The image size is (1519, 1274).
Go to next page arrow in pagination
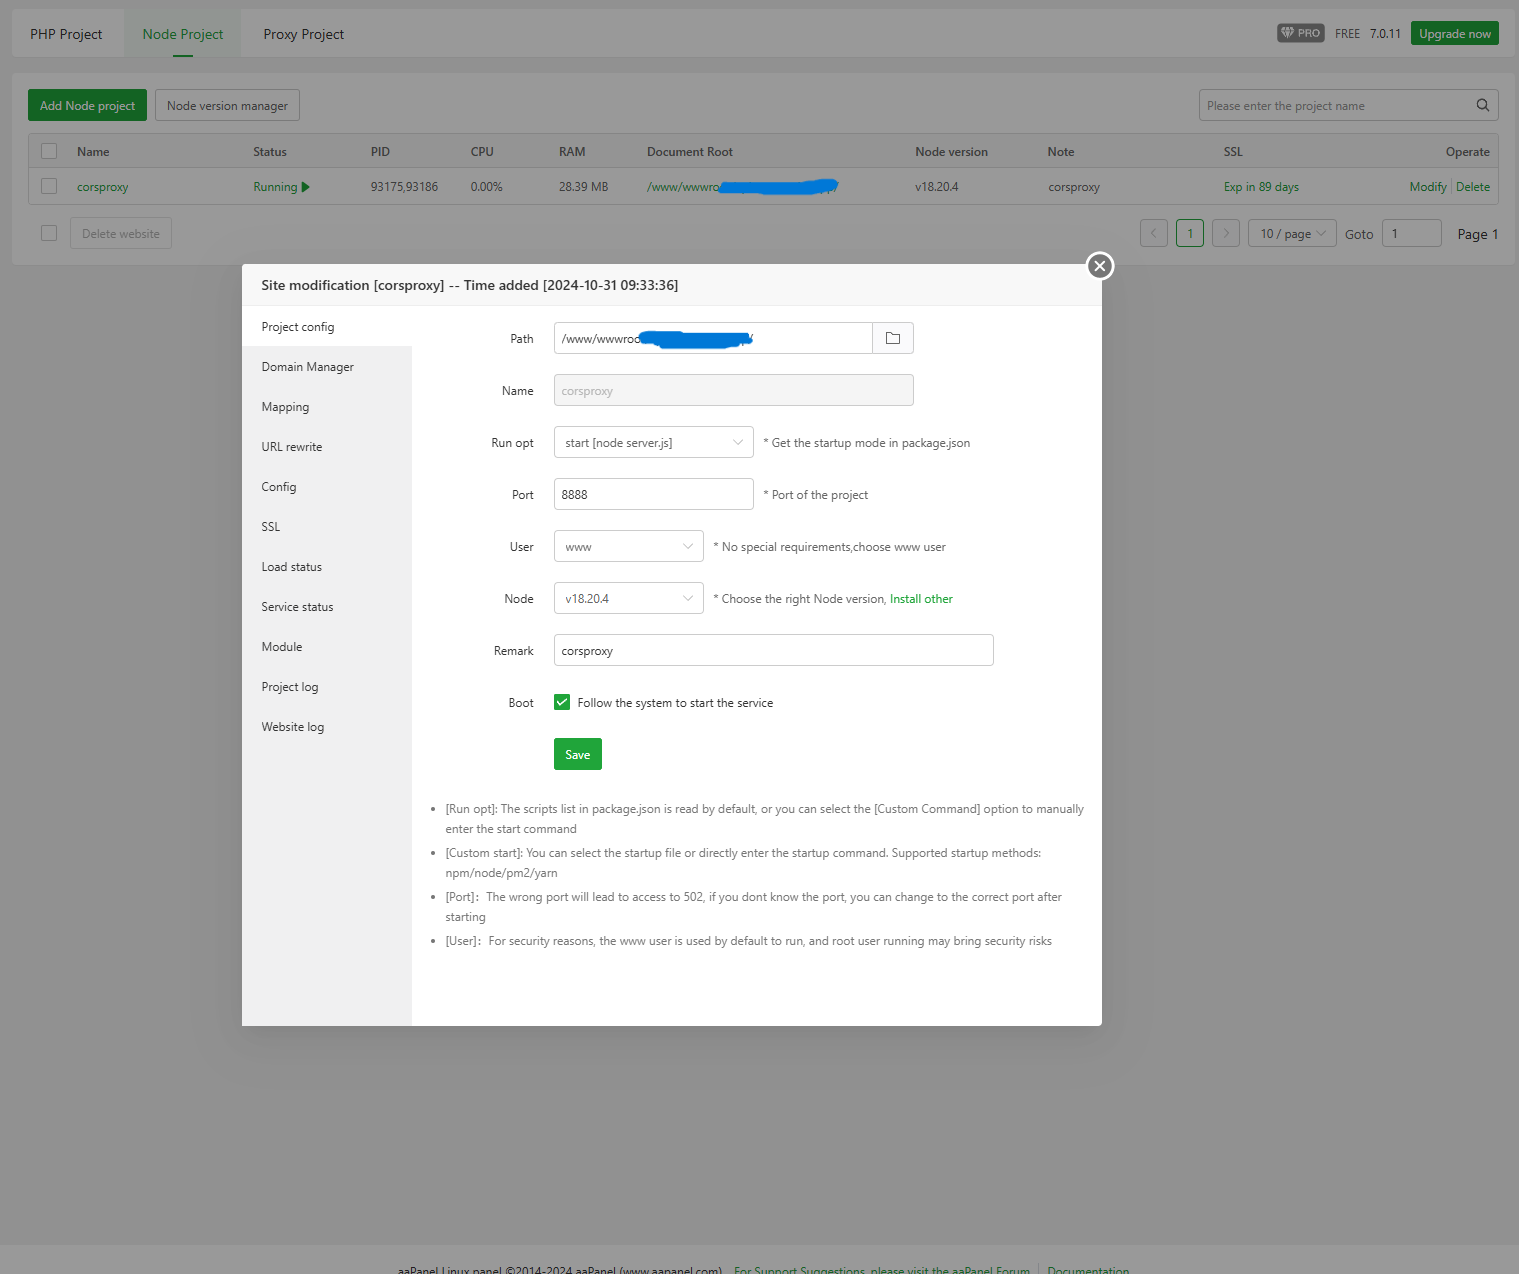1225,233
